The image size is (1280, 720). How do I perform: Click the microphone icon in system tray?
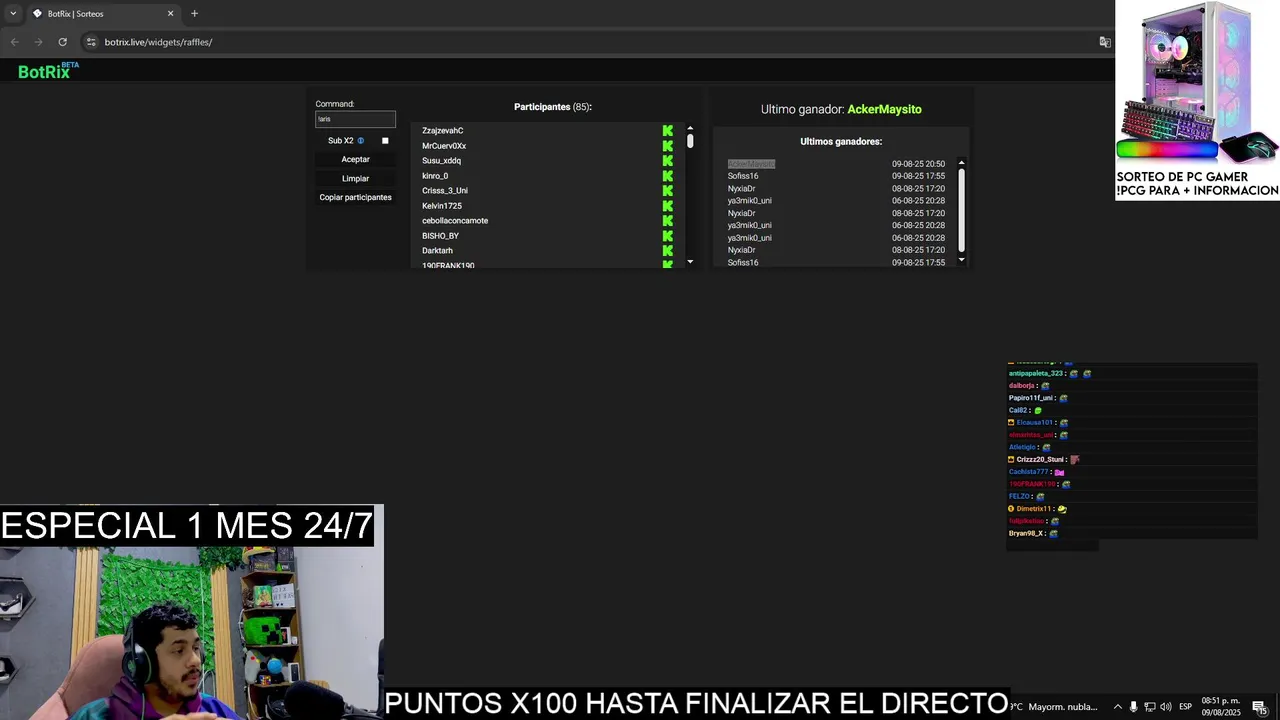[1133, 707]
